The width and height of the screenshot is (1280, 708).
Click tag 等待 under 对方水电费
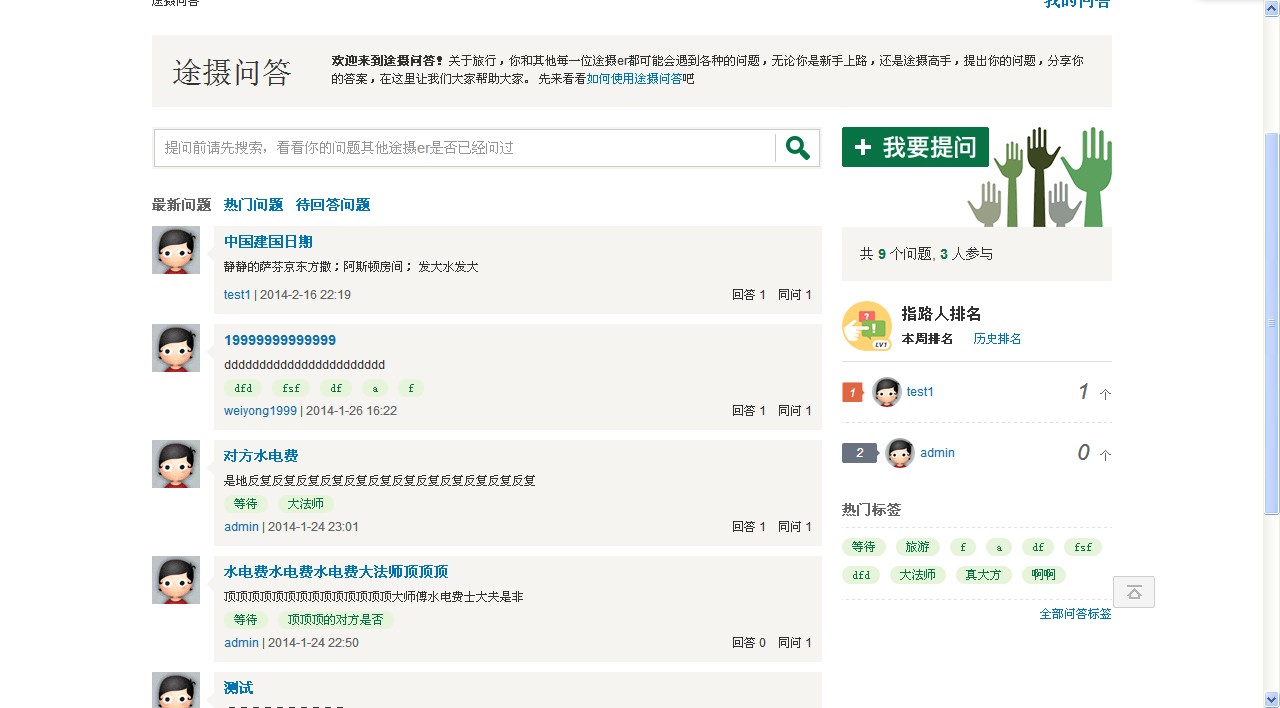point(245,504)
